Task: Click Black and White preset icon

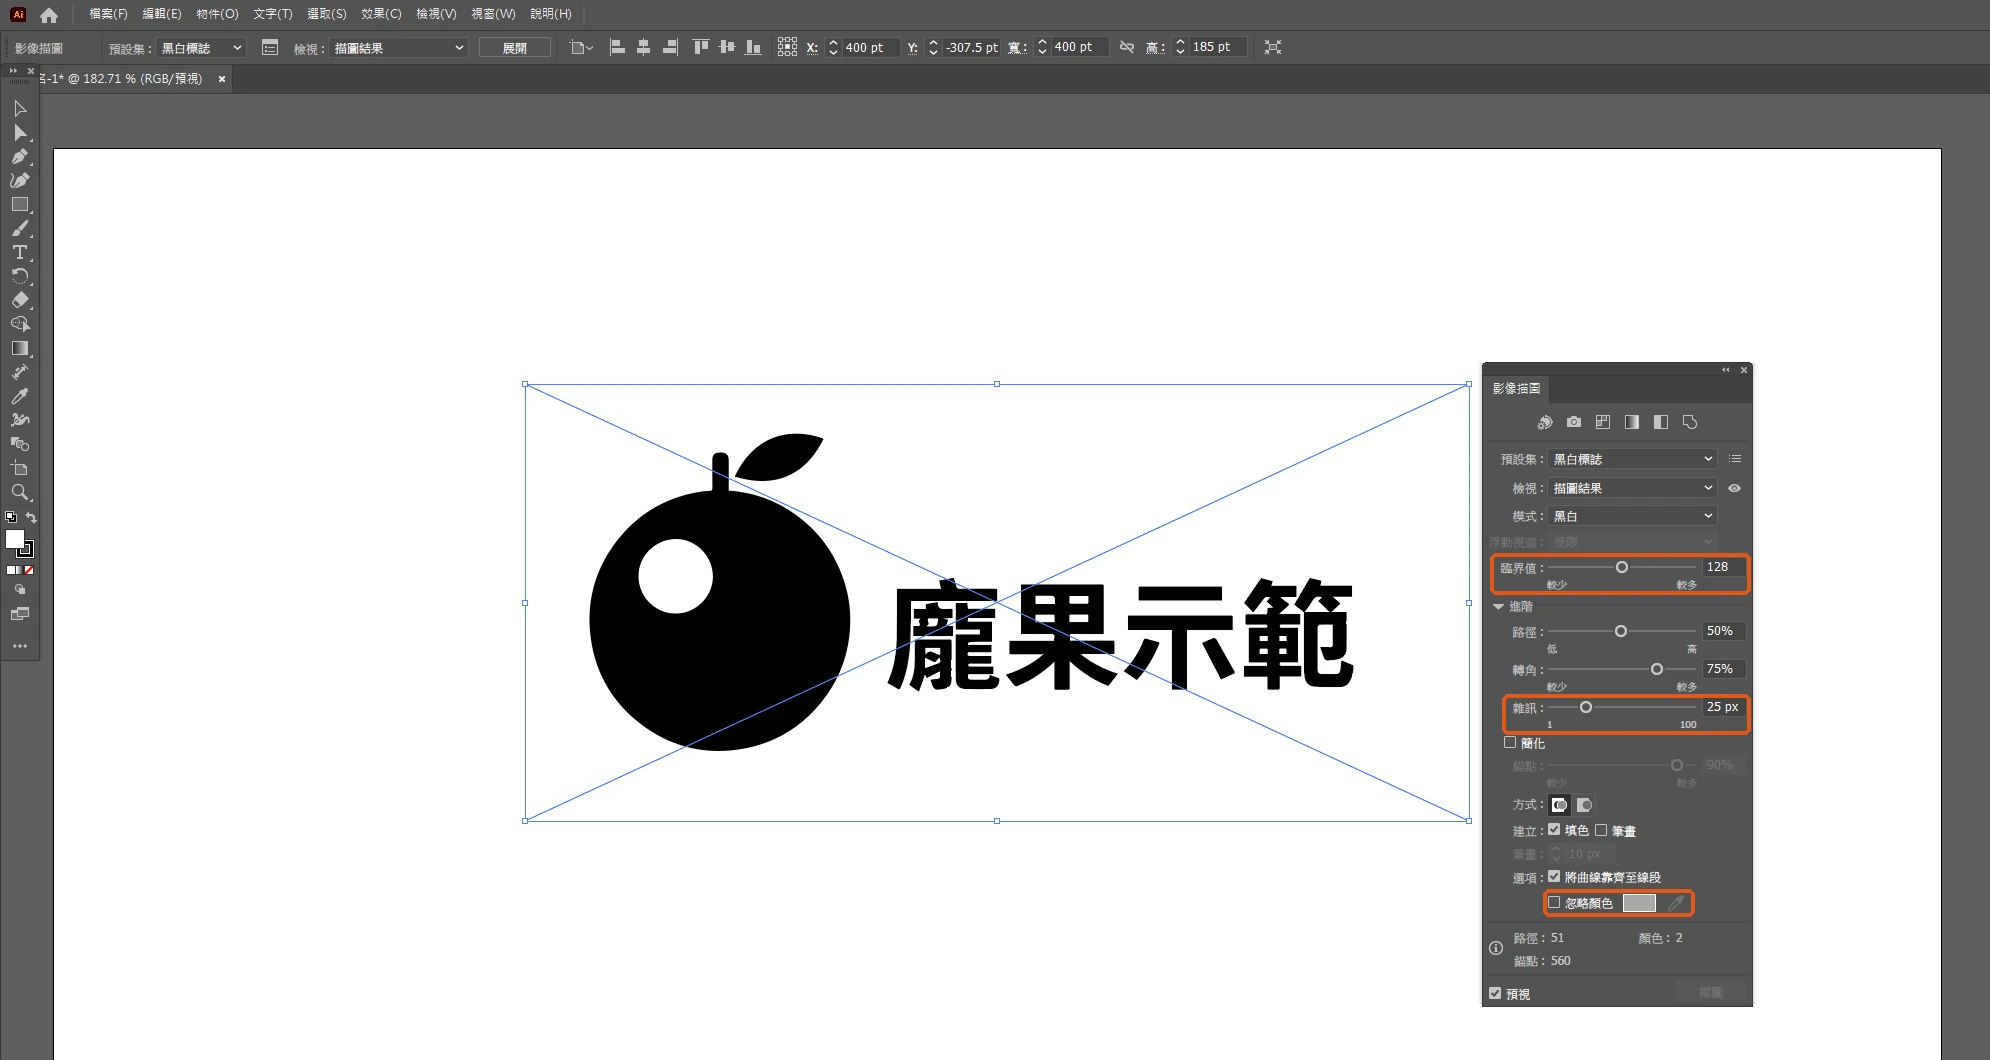Action: (x=1661, y=422)
